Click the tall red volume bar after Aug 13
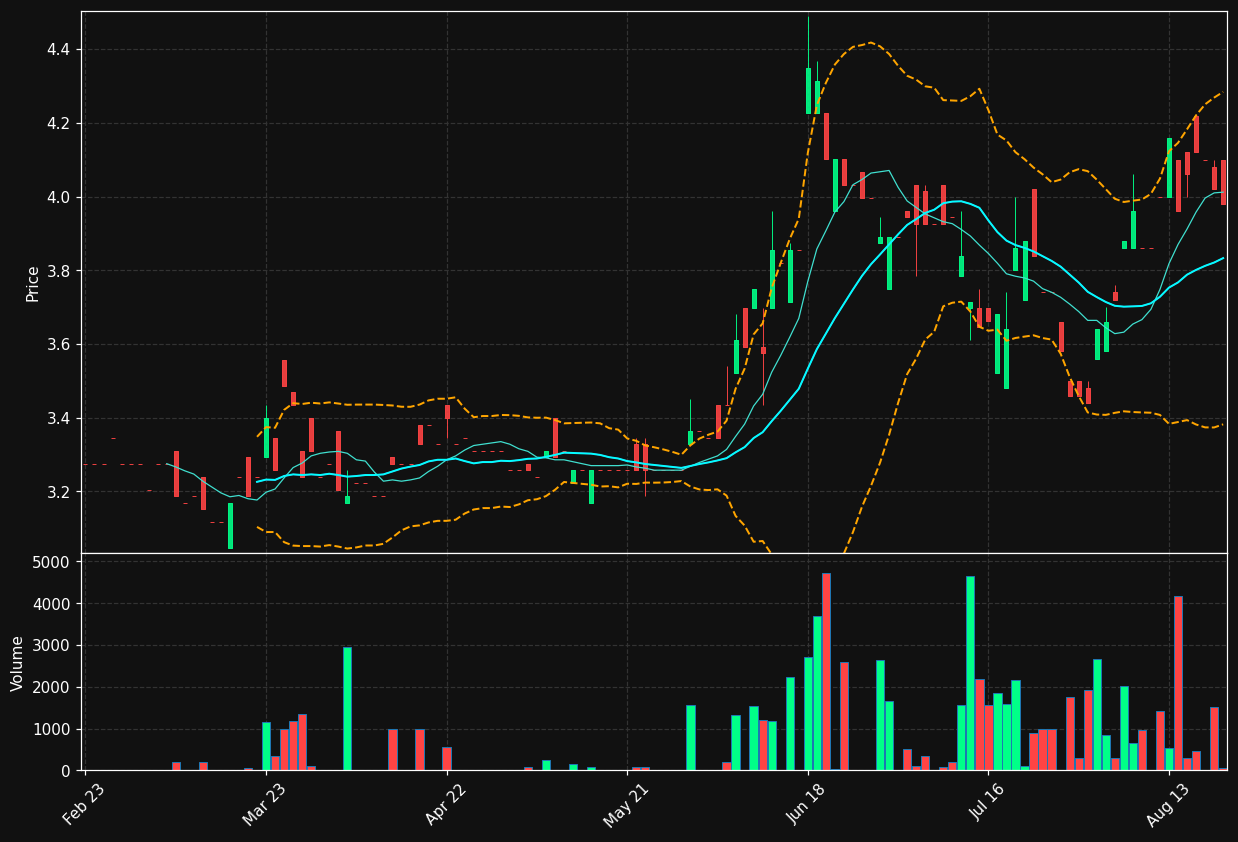The width and height of the screenshot is (1238, 842). [1178, 683]
